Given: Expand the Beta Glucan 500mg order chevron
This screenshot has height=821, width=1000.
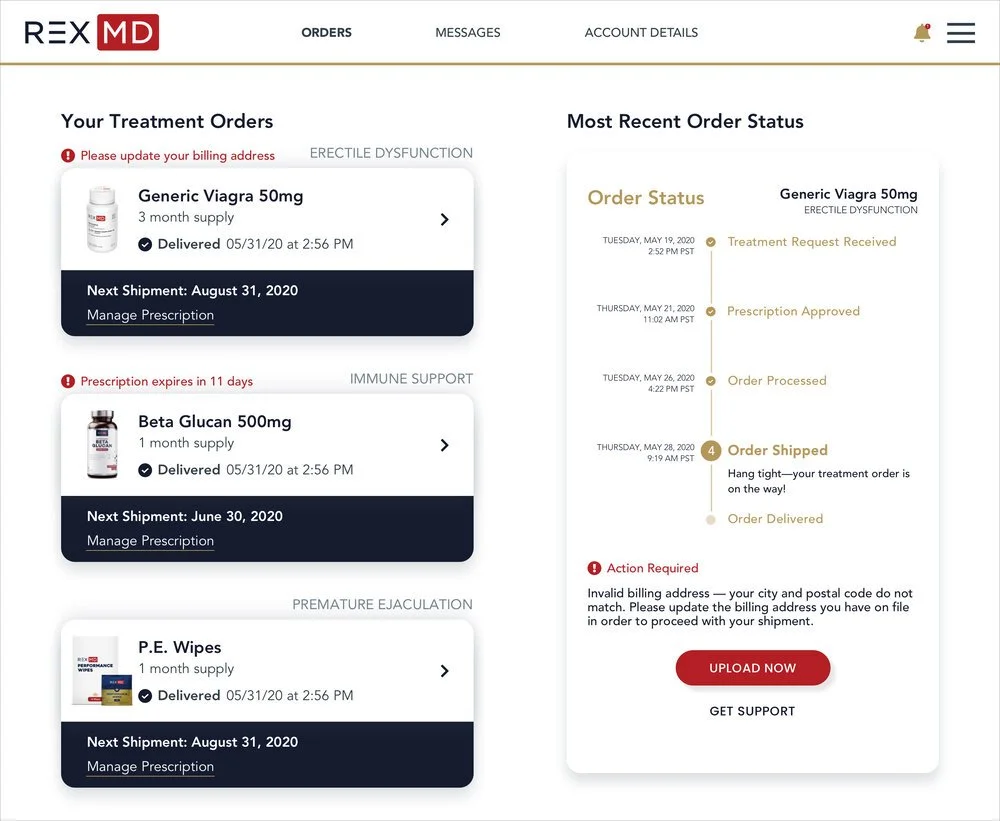Looking at the screenshot, I should pyautogui.click(x=445, y=445).
